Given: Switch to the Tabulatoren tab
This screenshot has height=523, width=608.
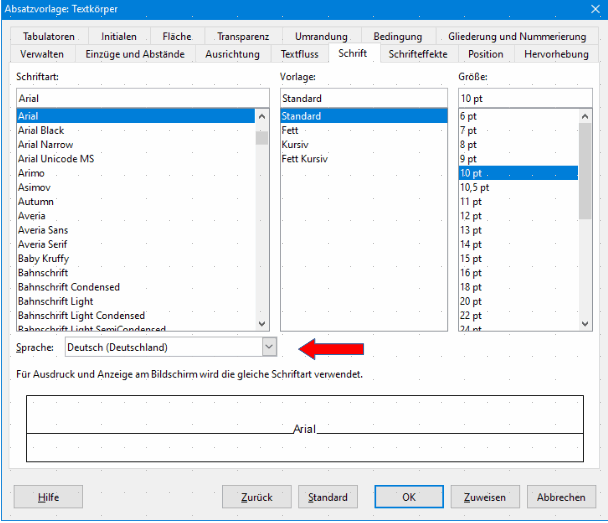Looking at the screenshot, I should [x=49, y=36].
